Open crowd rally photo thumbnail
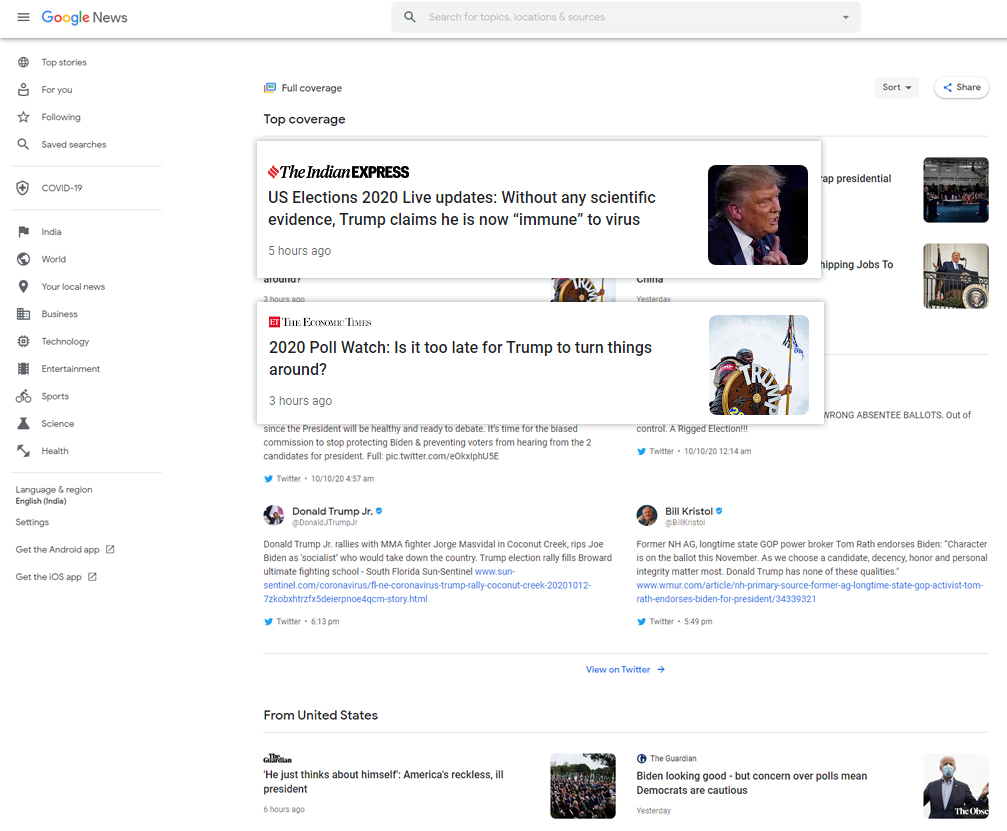 (582, 786)
